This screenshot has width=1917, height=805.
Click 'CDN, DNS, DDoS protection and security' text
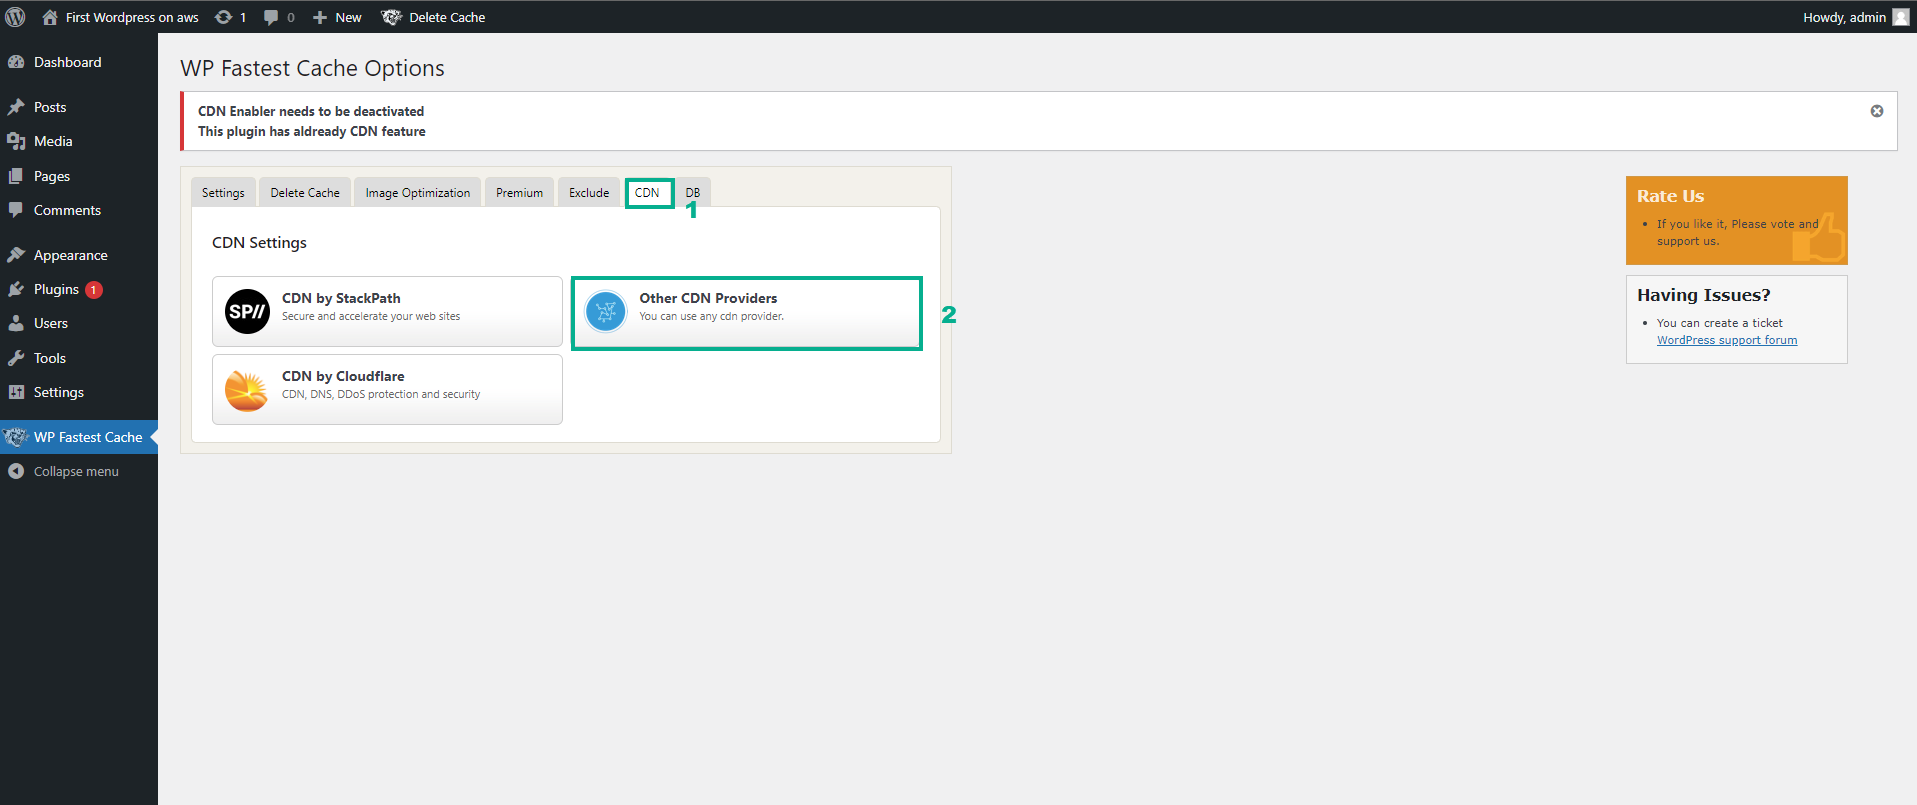tap(381, 394)
